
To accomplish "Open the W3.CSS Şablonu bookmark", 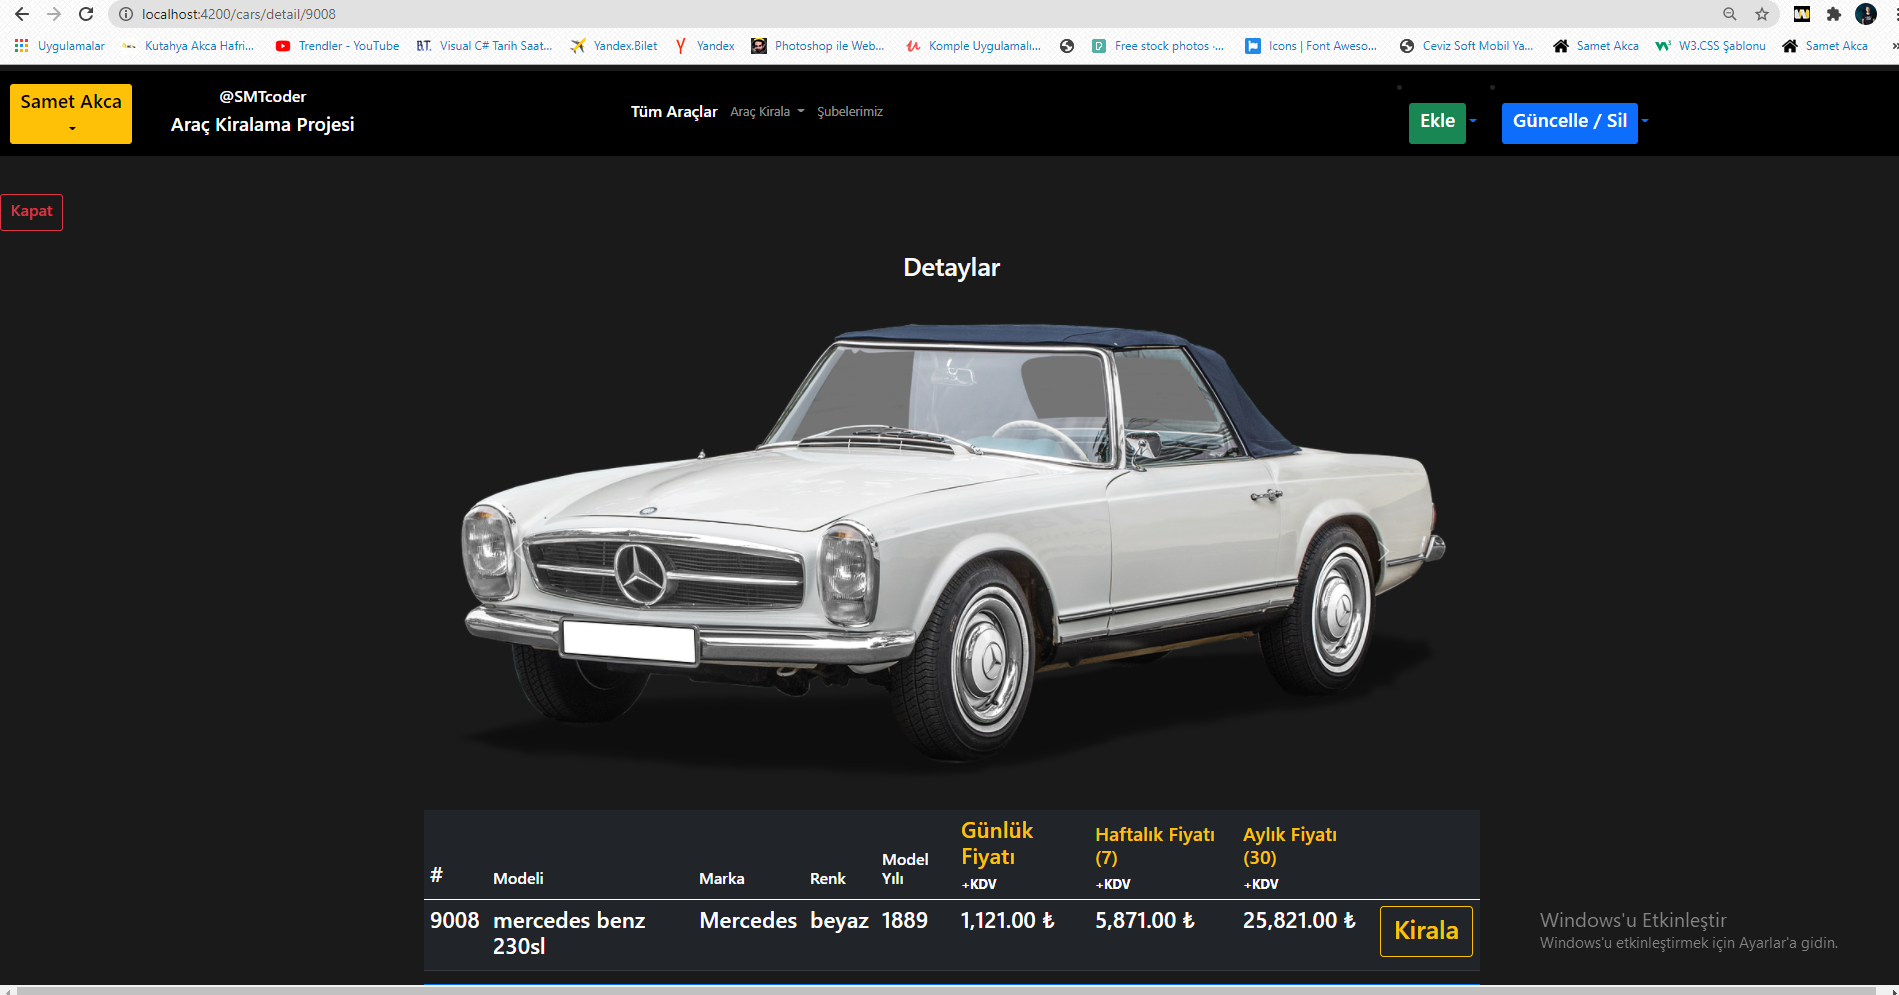I will click(x=1710, y=46).
